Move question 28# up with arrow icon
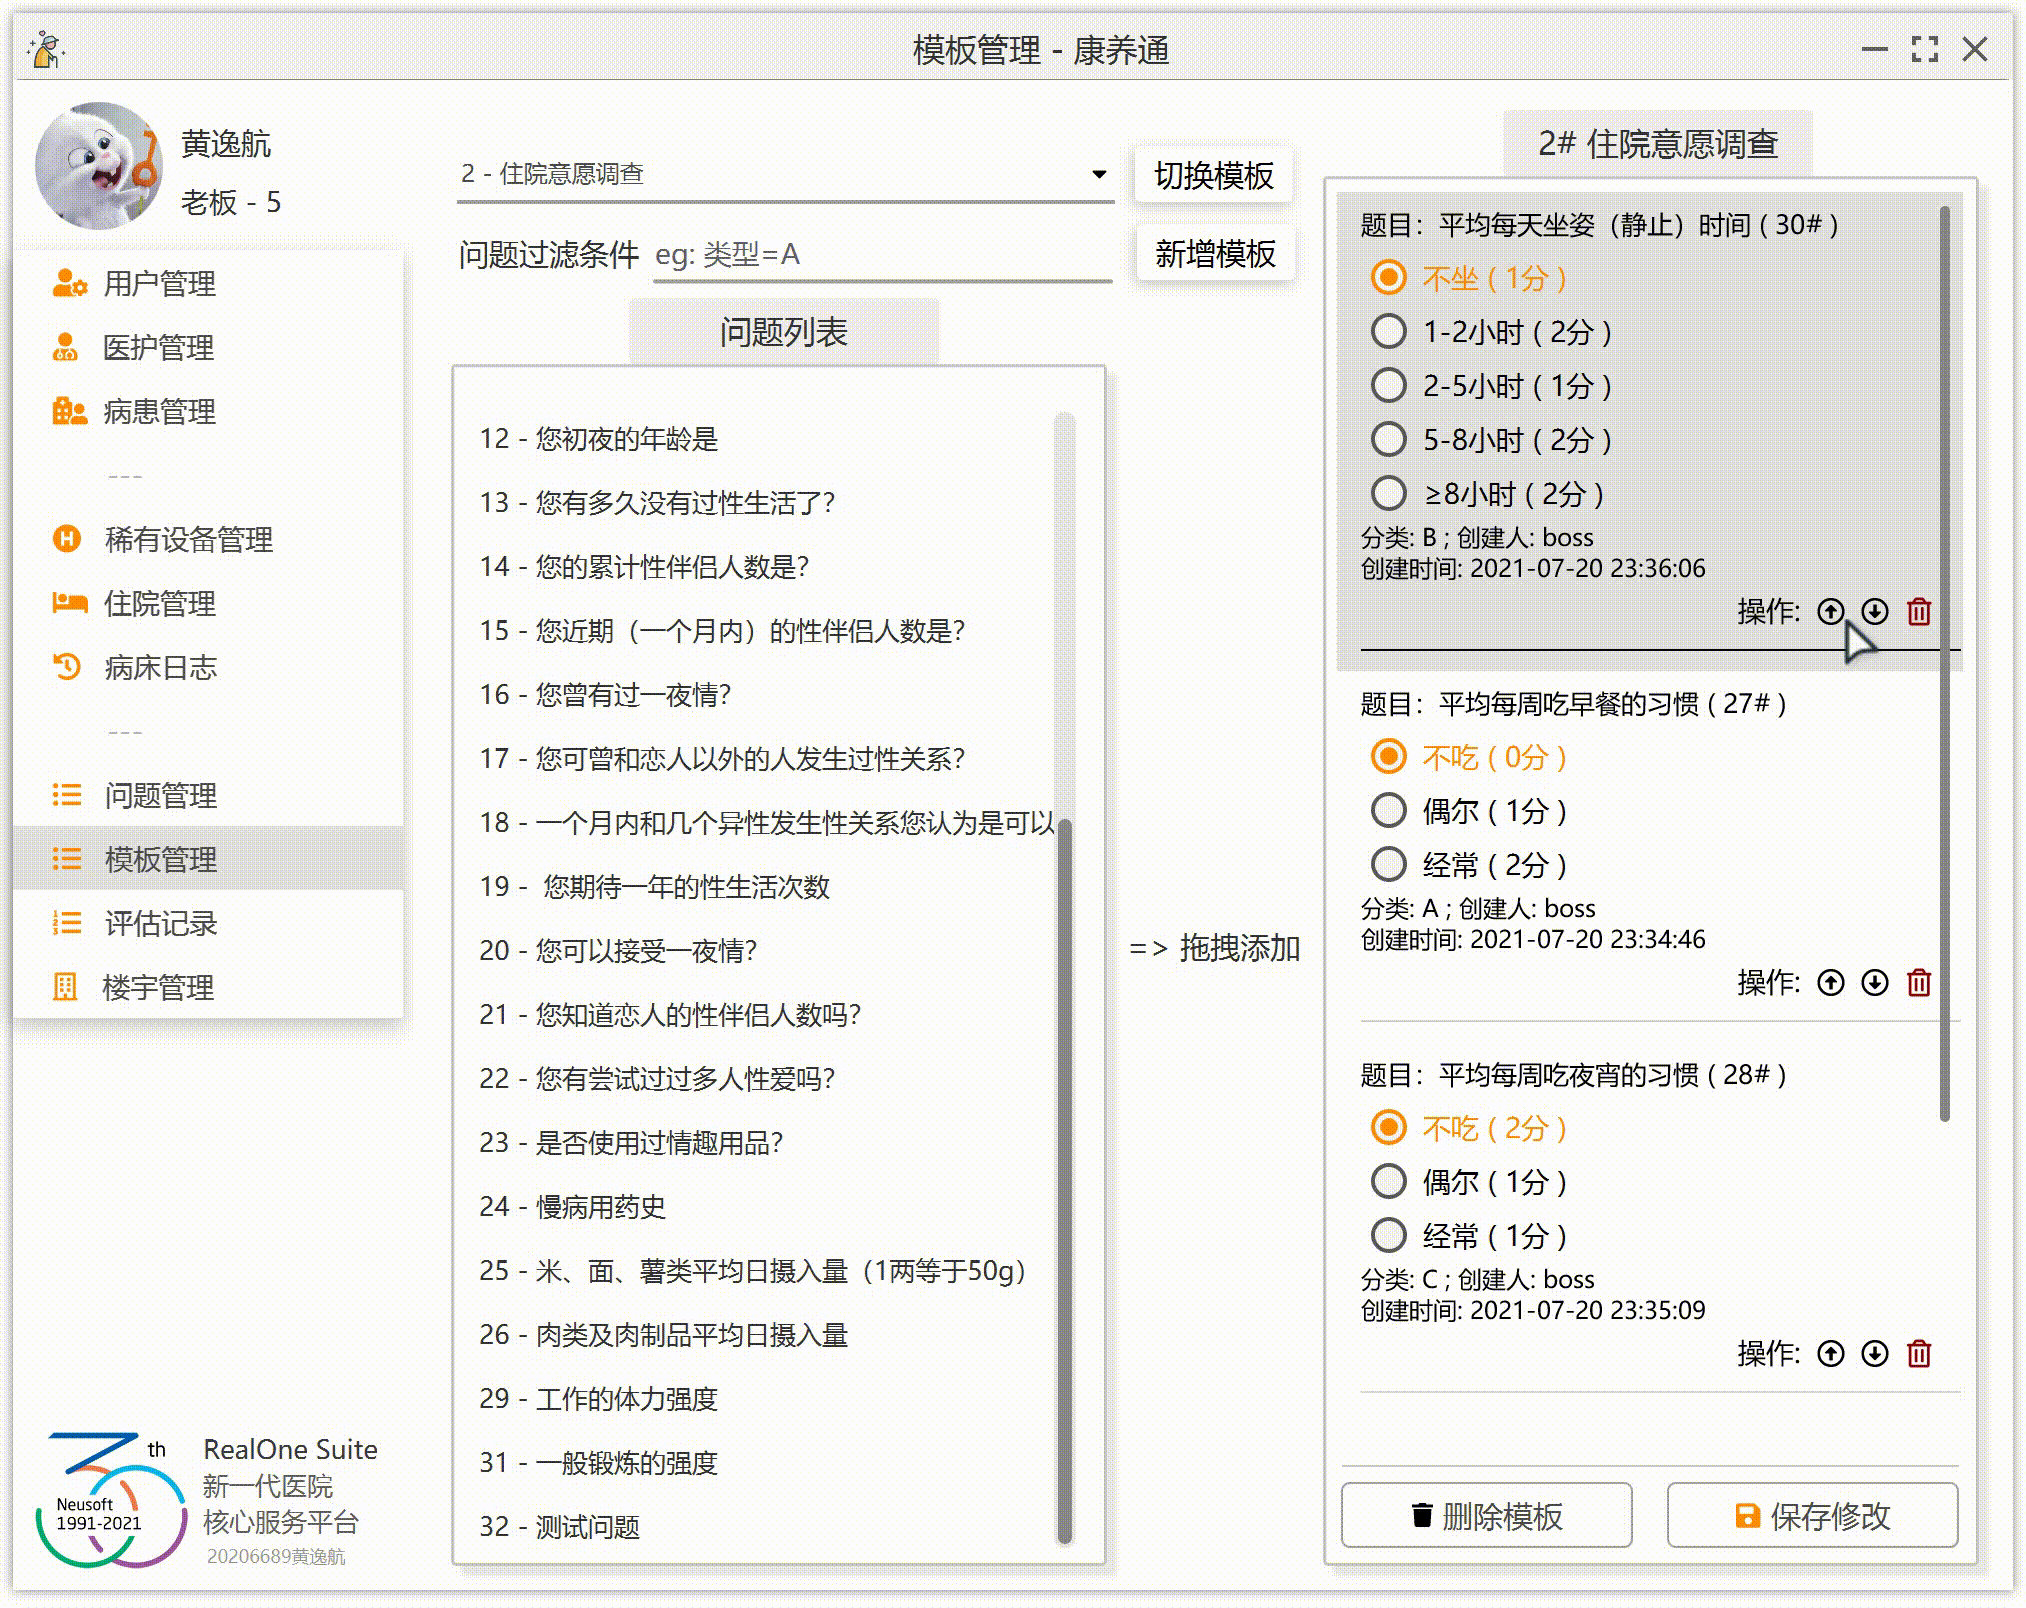Viewport: 2026px width, 1608px height. point(1830,1354)
